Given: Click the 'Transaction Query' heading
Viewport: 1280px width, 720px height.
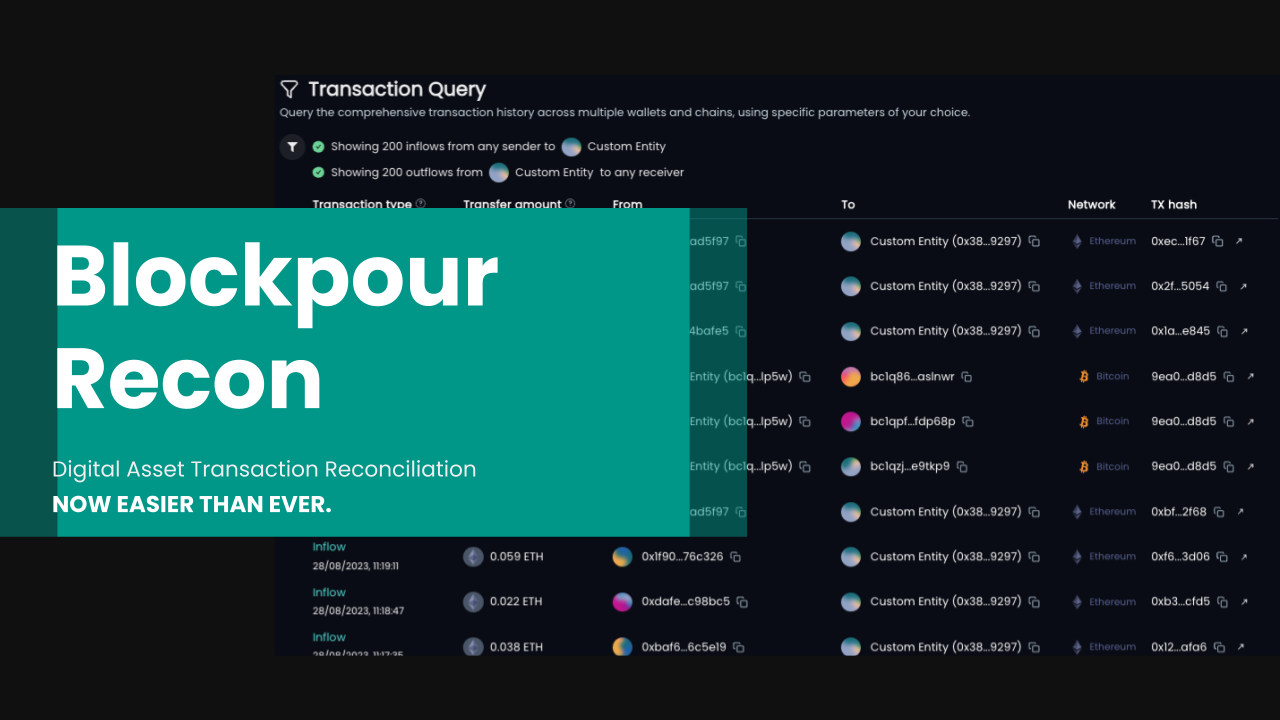Looking at the screenshot, I should (396, 89).
